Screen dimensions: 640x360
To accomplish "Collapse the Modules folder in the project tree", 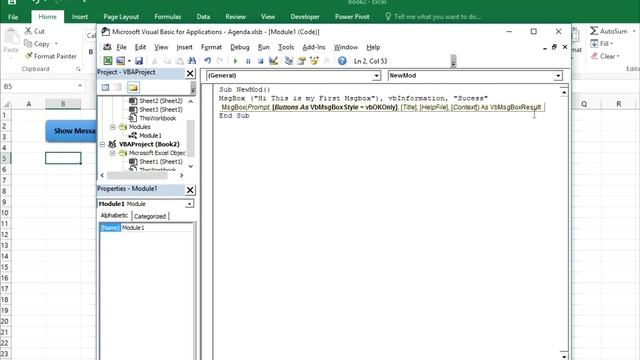I will (113, 127).
